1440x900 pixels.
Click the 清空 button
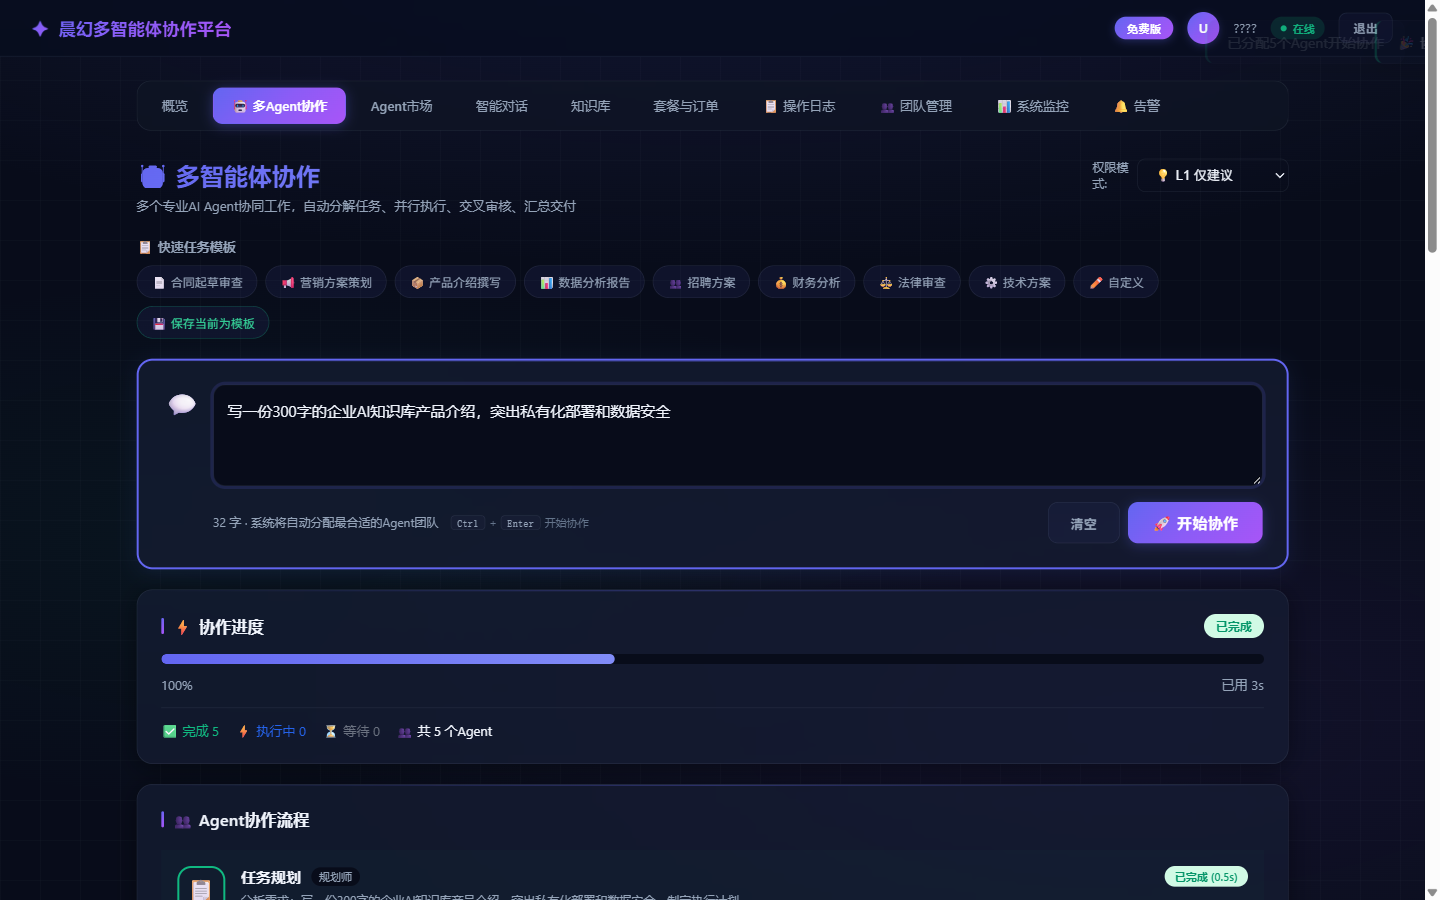pyautogui.click(x=1084, y=523)
